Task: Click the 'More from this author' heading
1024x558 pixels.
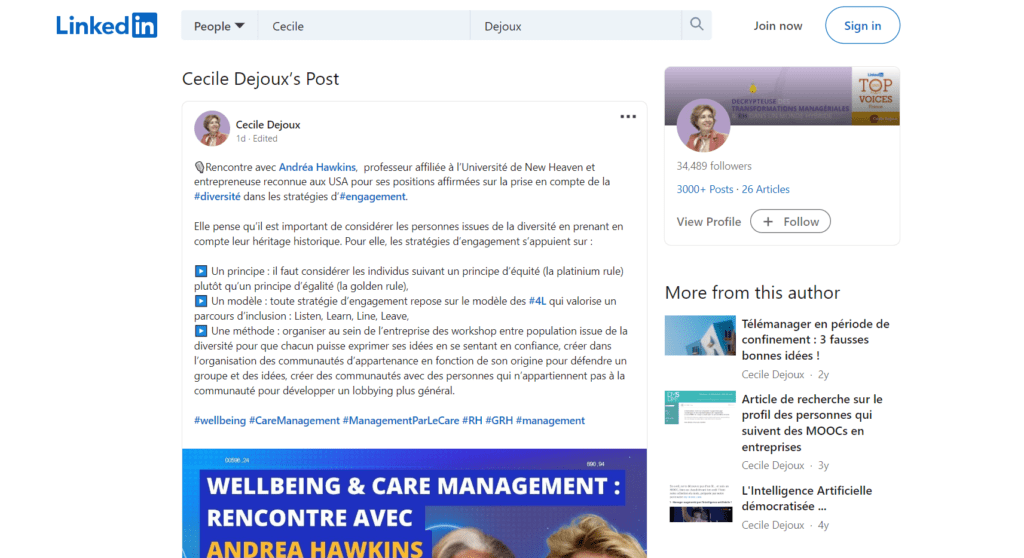Action: pyautogui.click(x=752, y=292)
